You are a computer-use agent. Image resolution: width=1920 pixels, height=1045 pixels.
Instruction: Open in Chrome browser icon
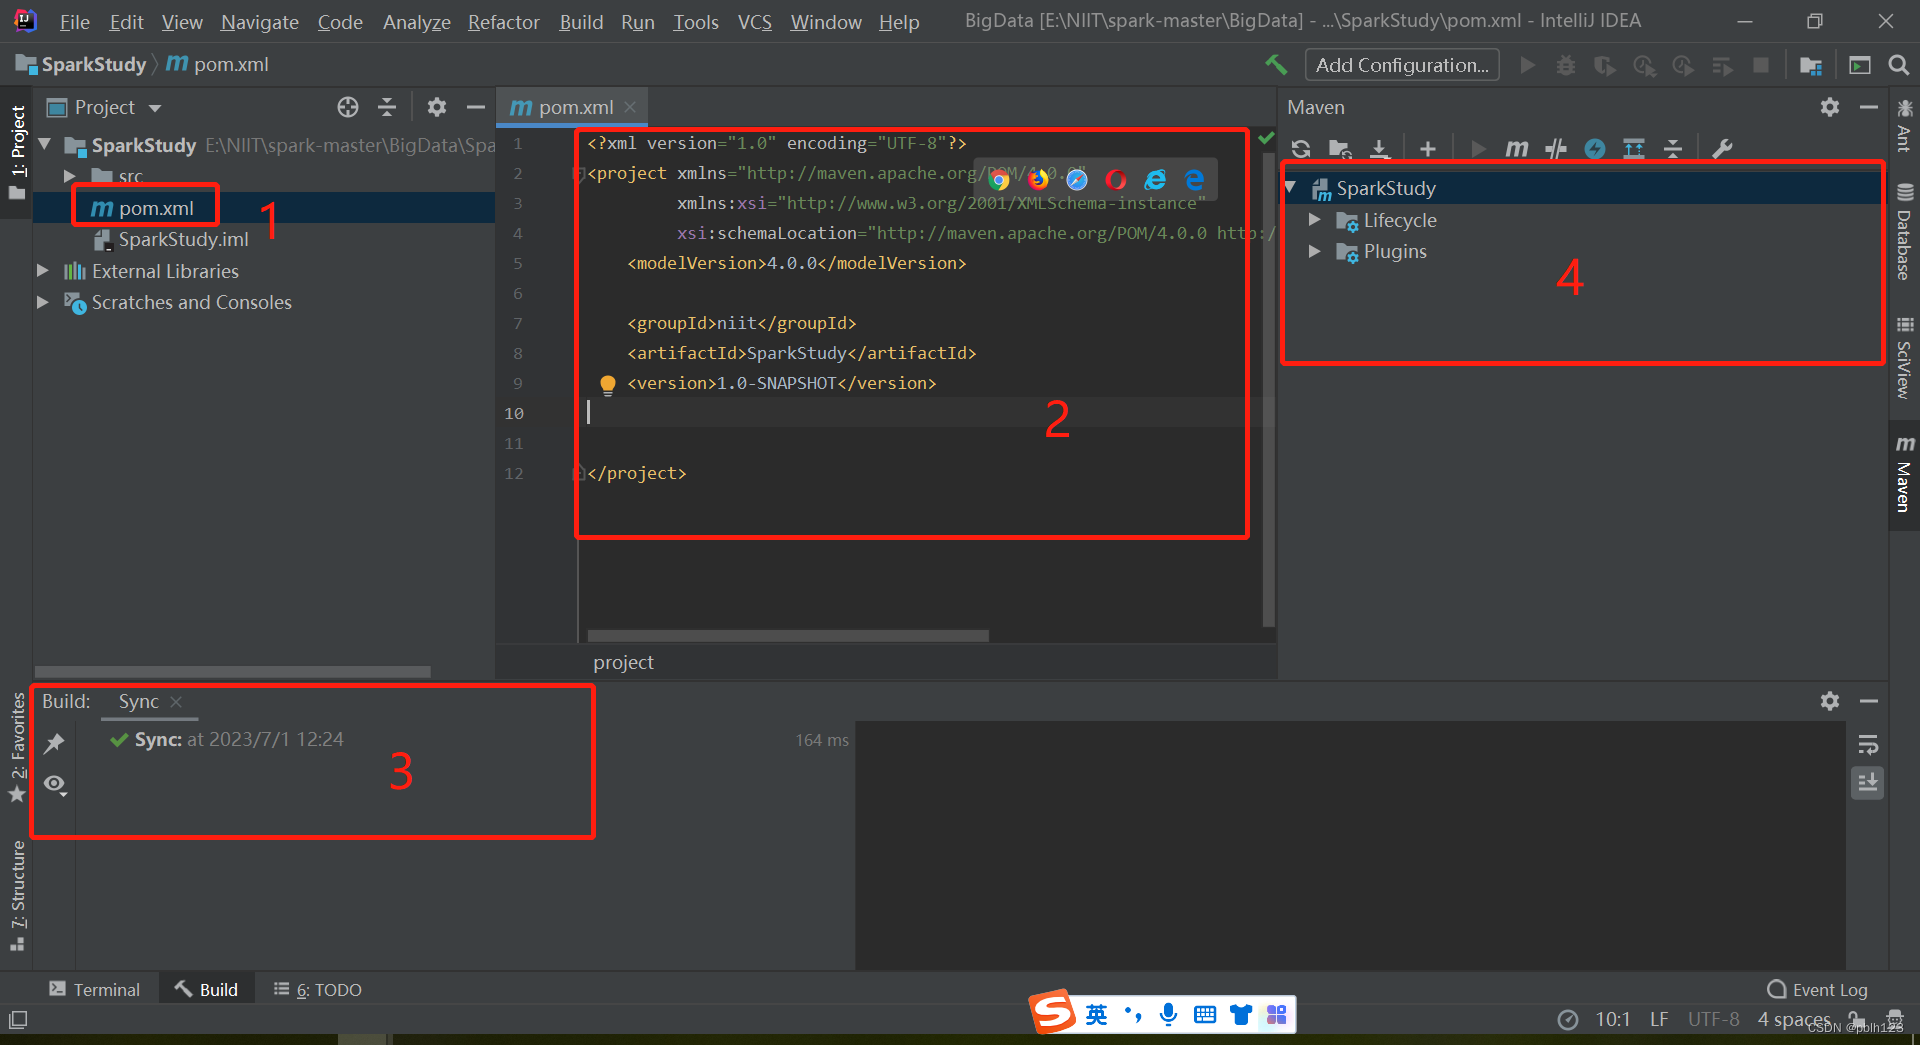pyautogui.click(x=999, y=179)
